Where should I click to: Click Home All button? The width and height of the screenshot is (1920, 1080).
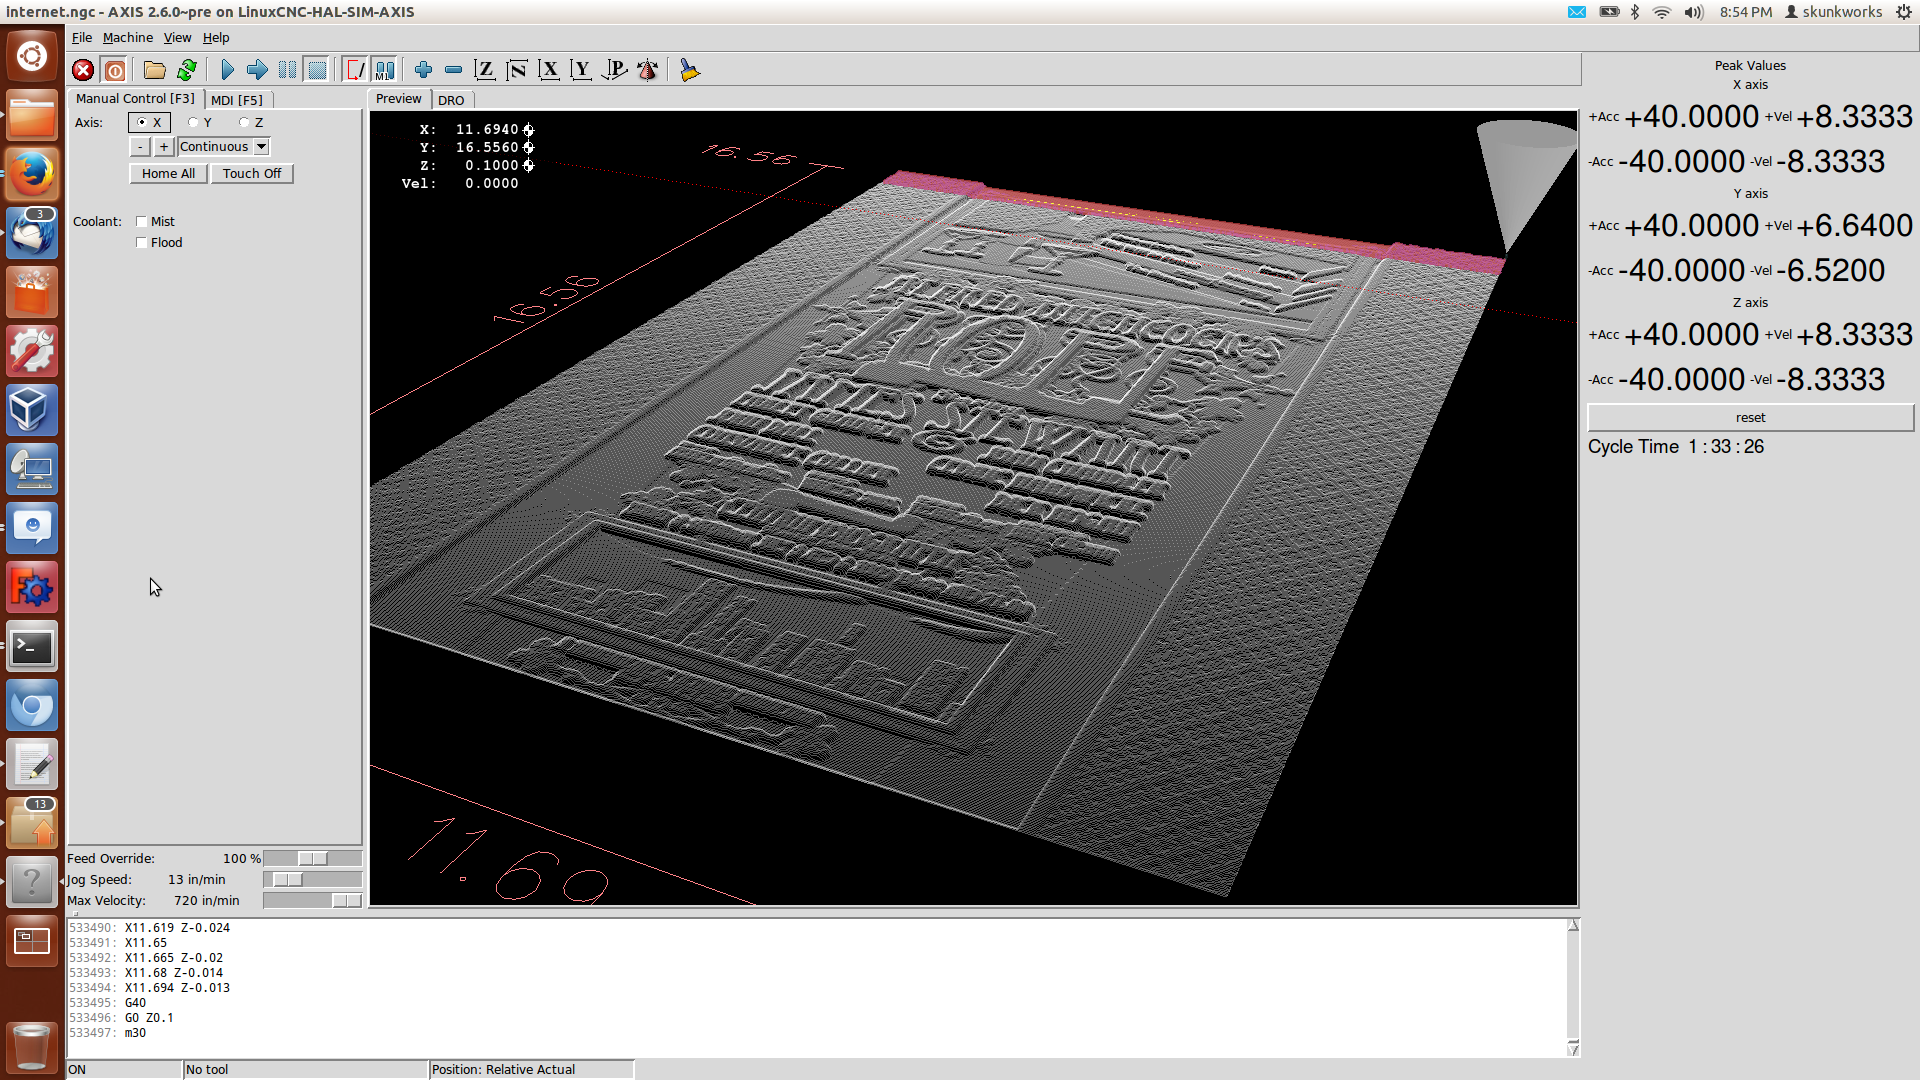[x=168, y=173]
